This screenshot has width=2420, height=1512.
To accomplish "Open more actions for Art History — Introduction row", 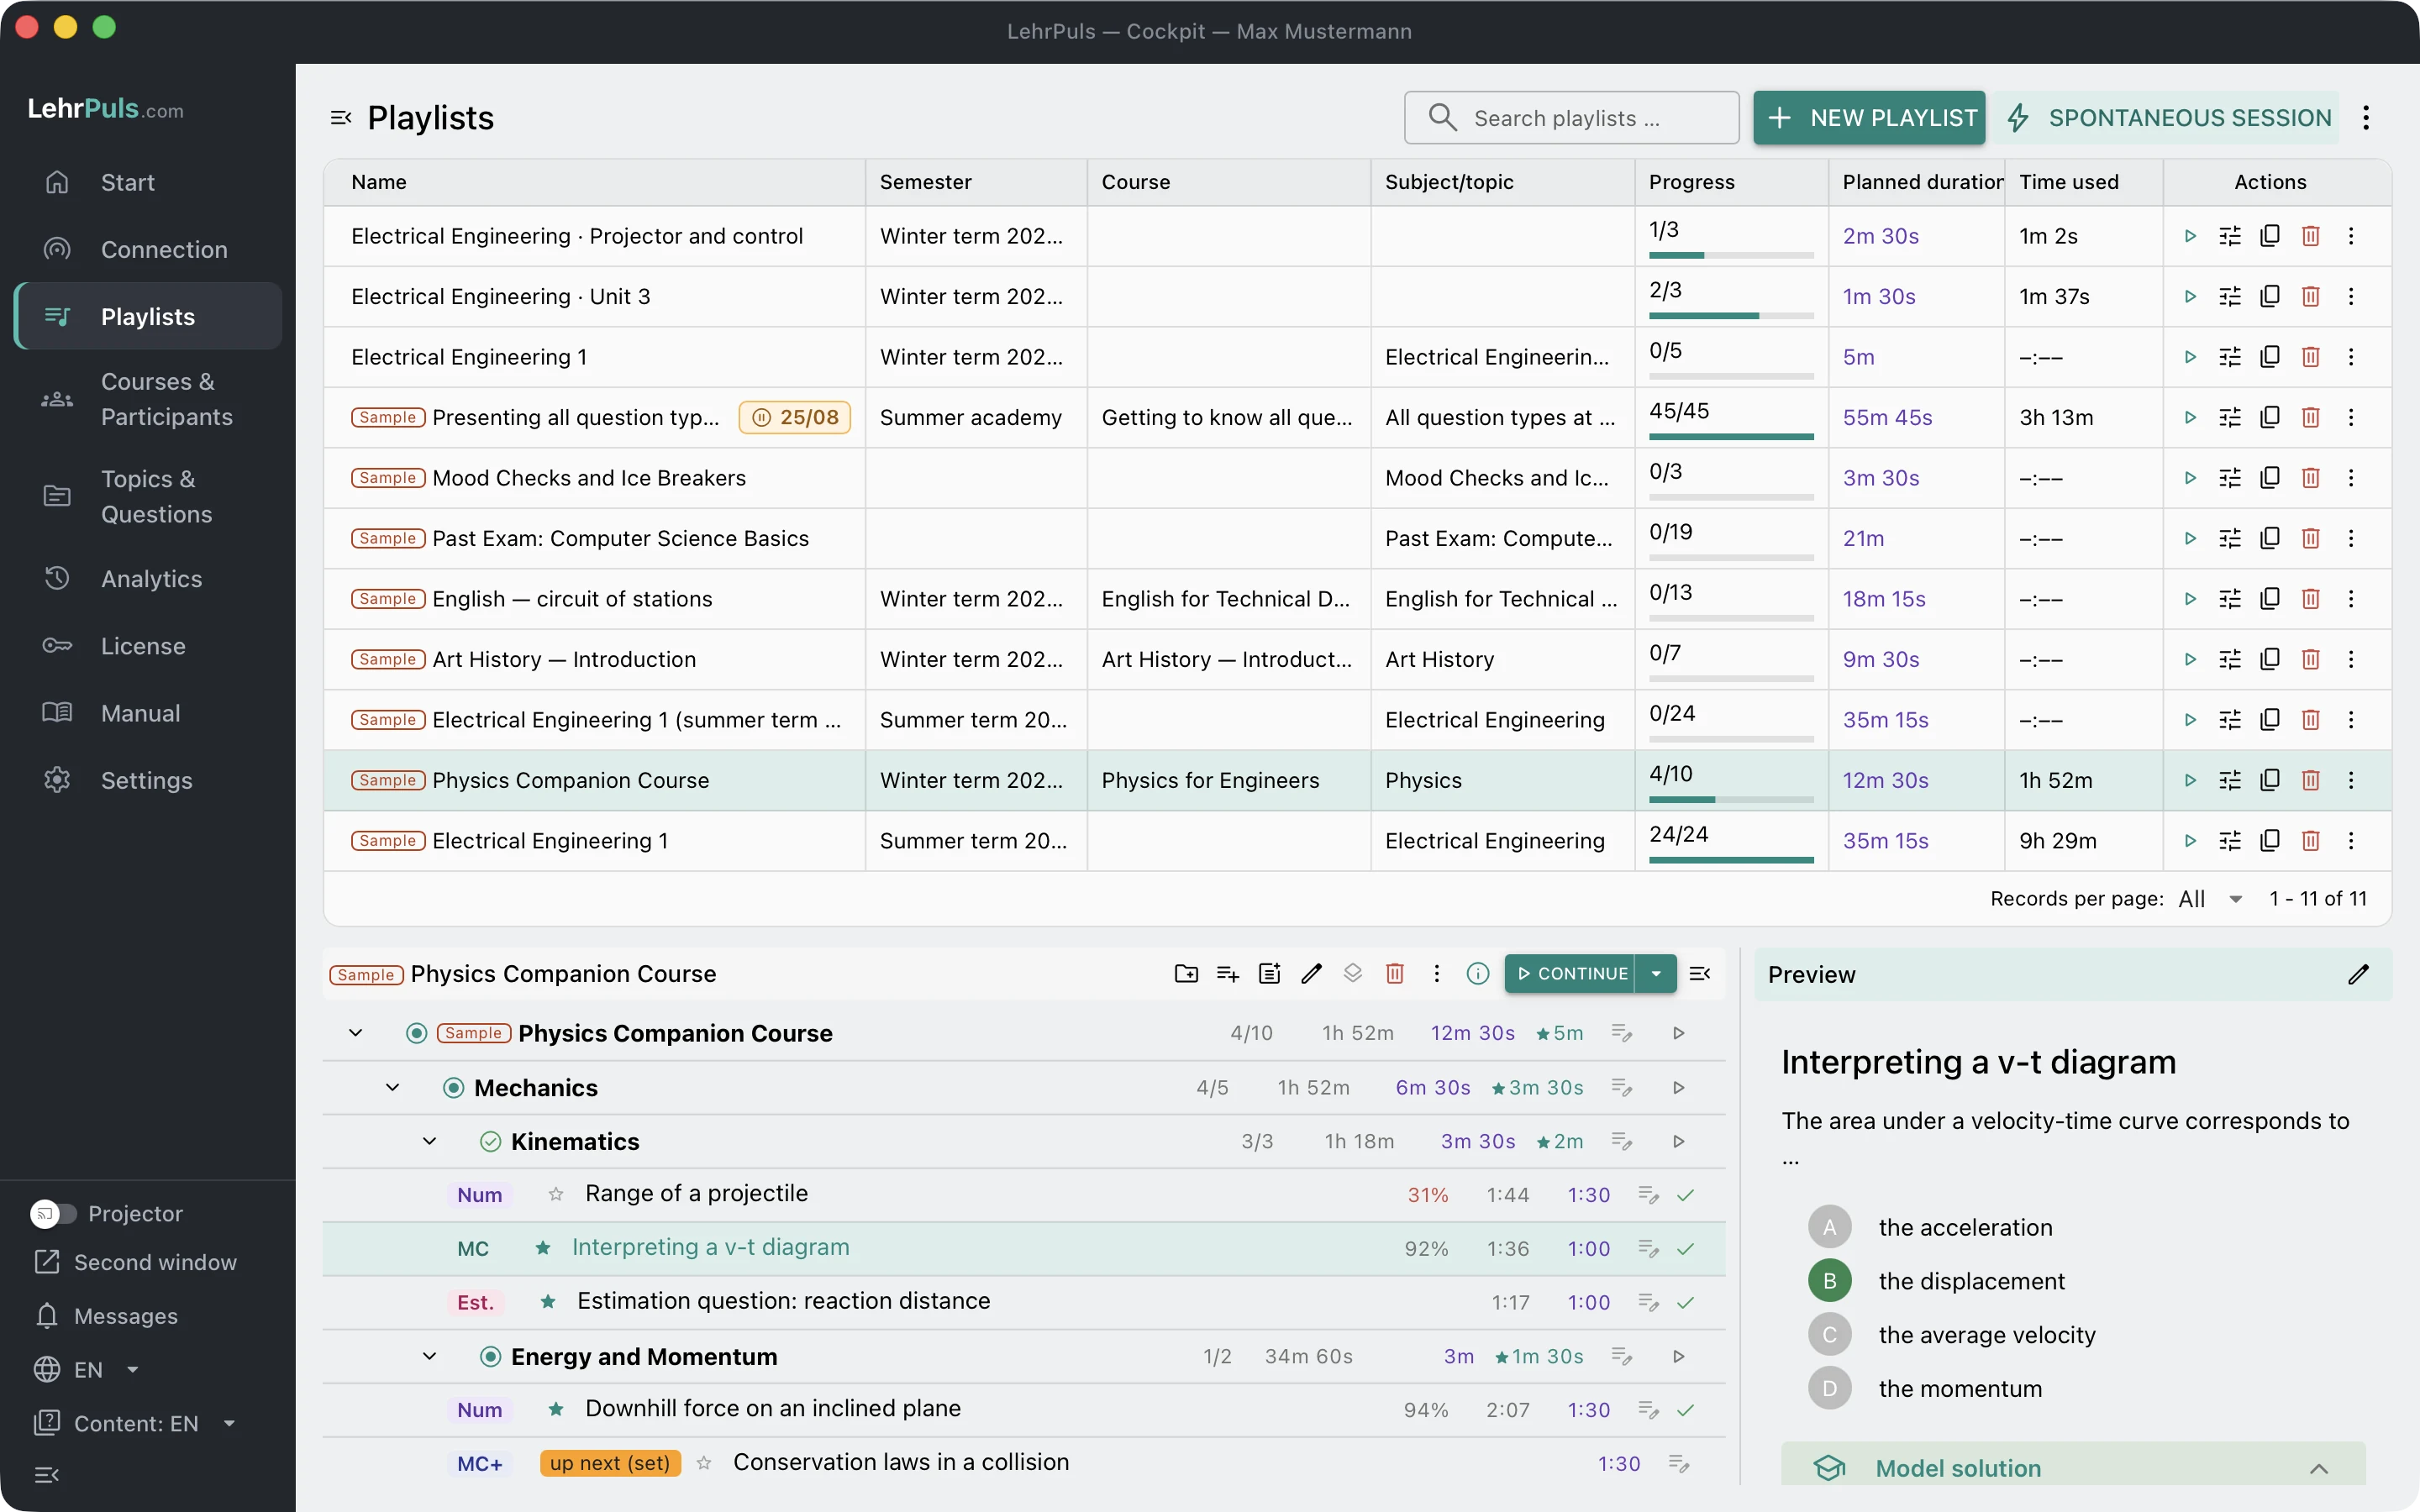I will pos(2351,659).
